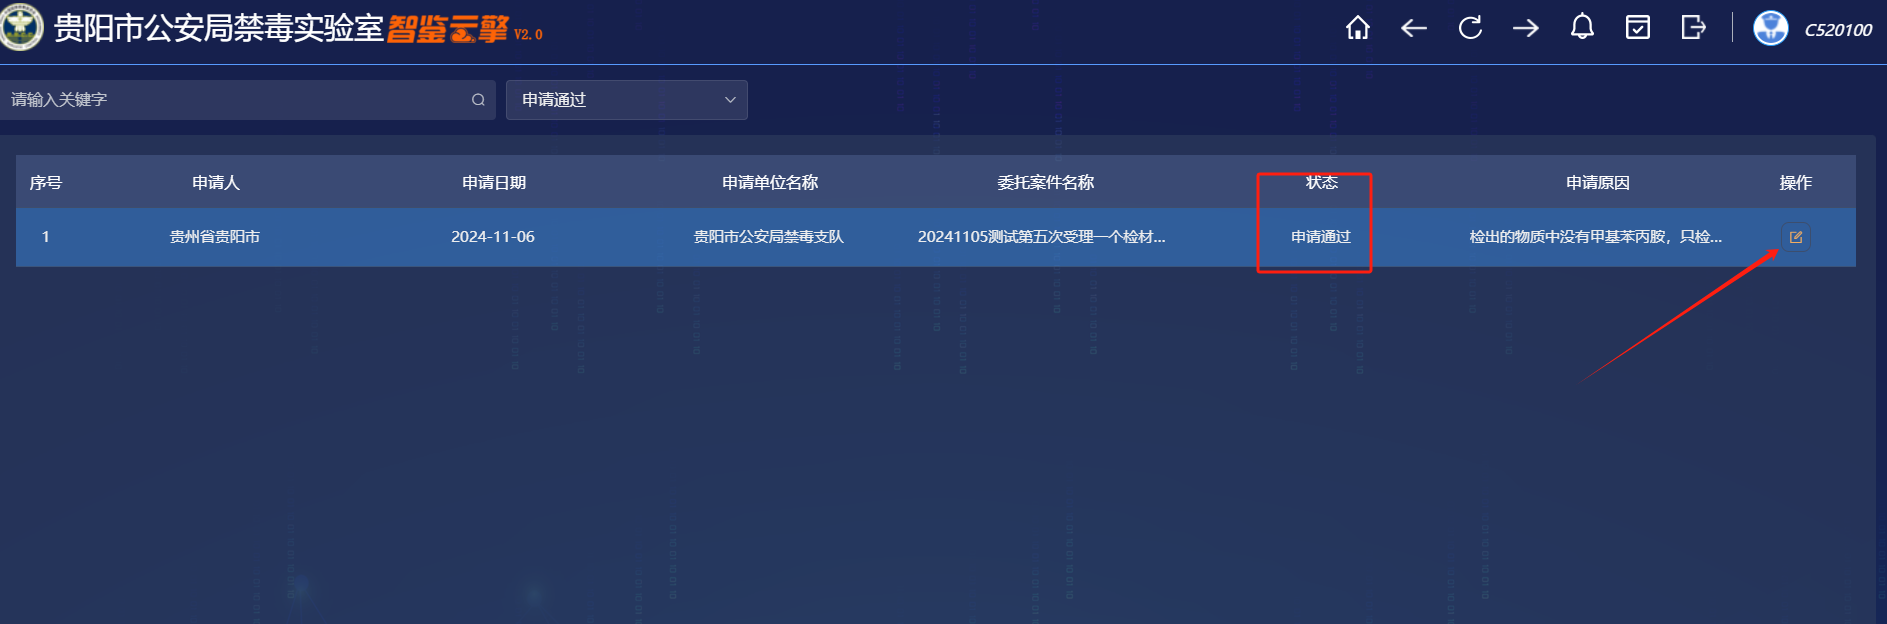Click the search magnifier icon
Viewport: 1887px width, 624px height.
pos(478,100)
